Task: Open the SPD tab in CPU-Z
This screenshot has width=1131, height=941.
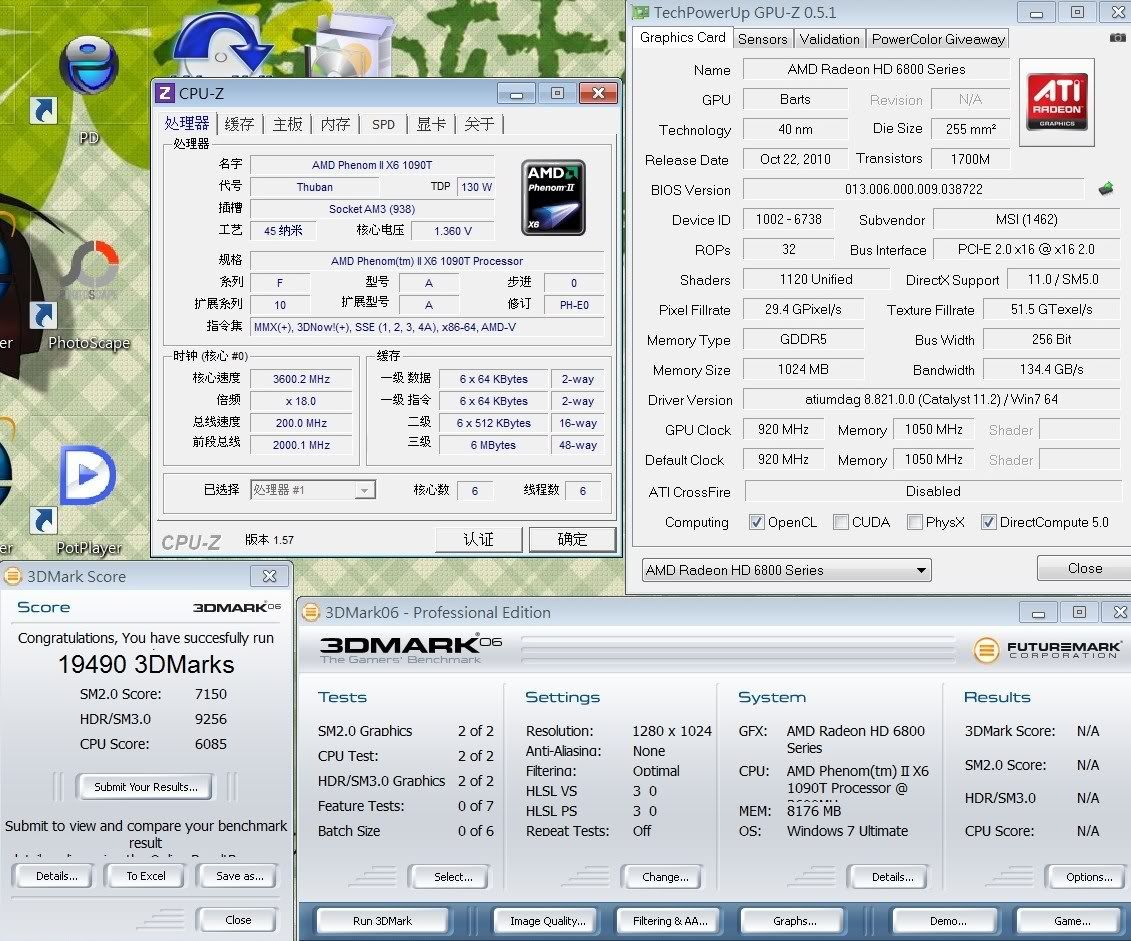Action: 383,124
